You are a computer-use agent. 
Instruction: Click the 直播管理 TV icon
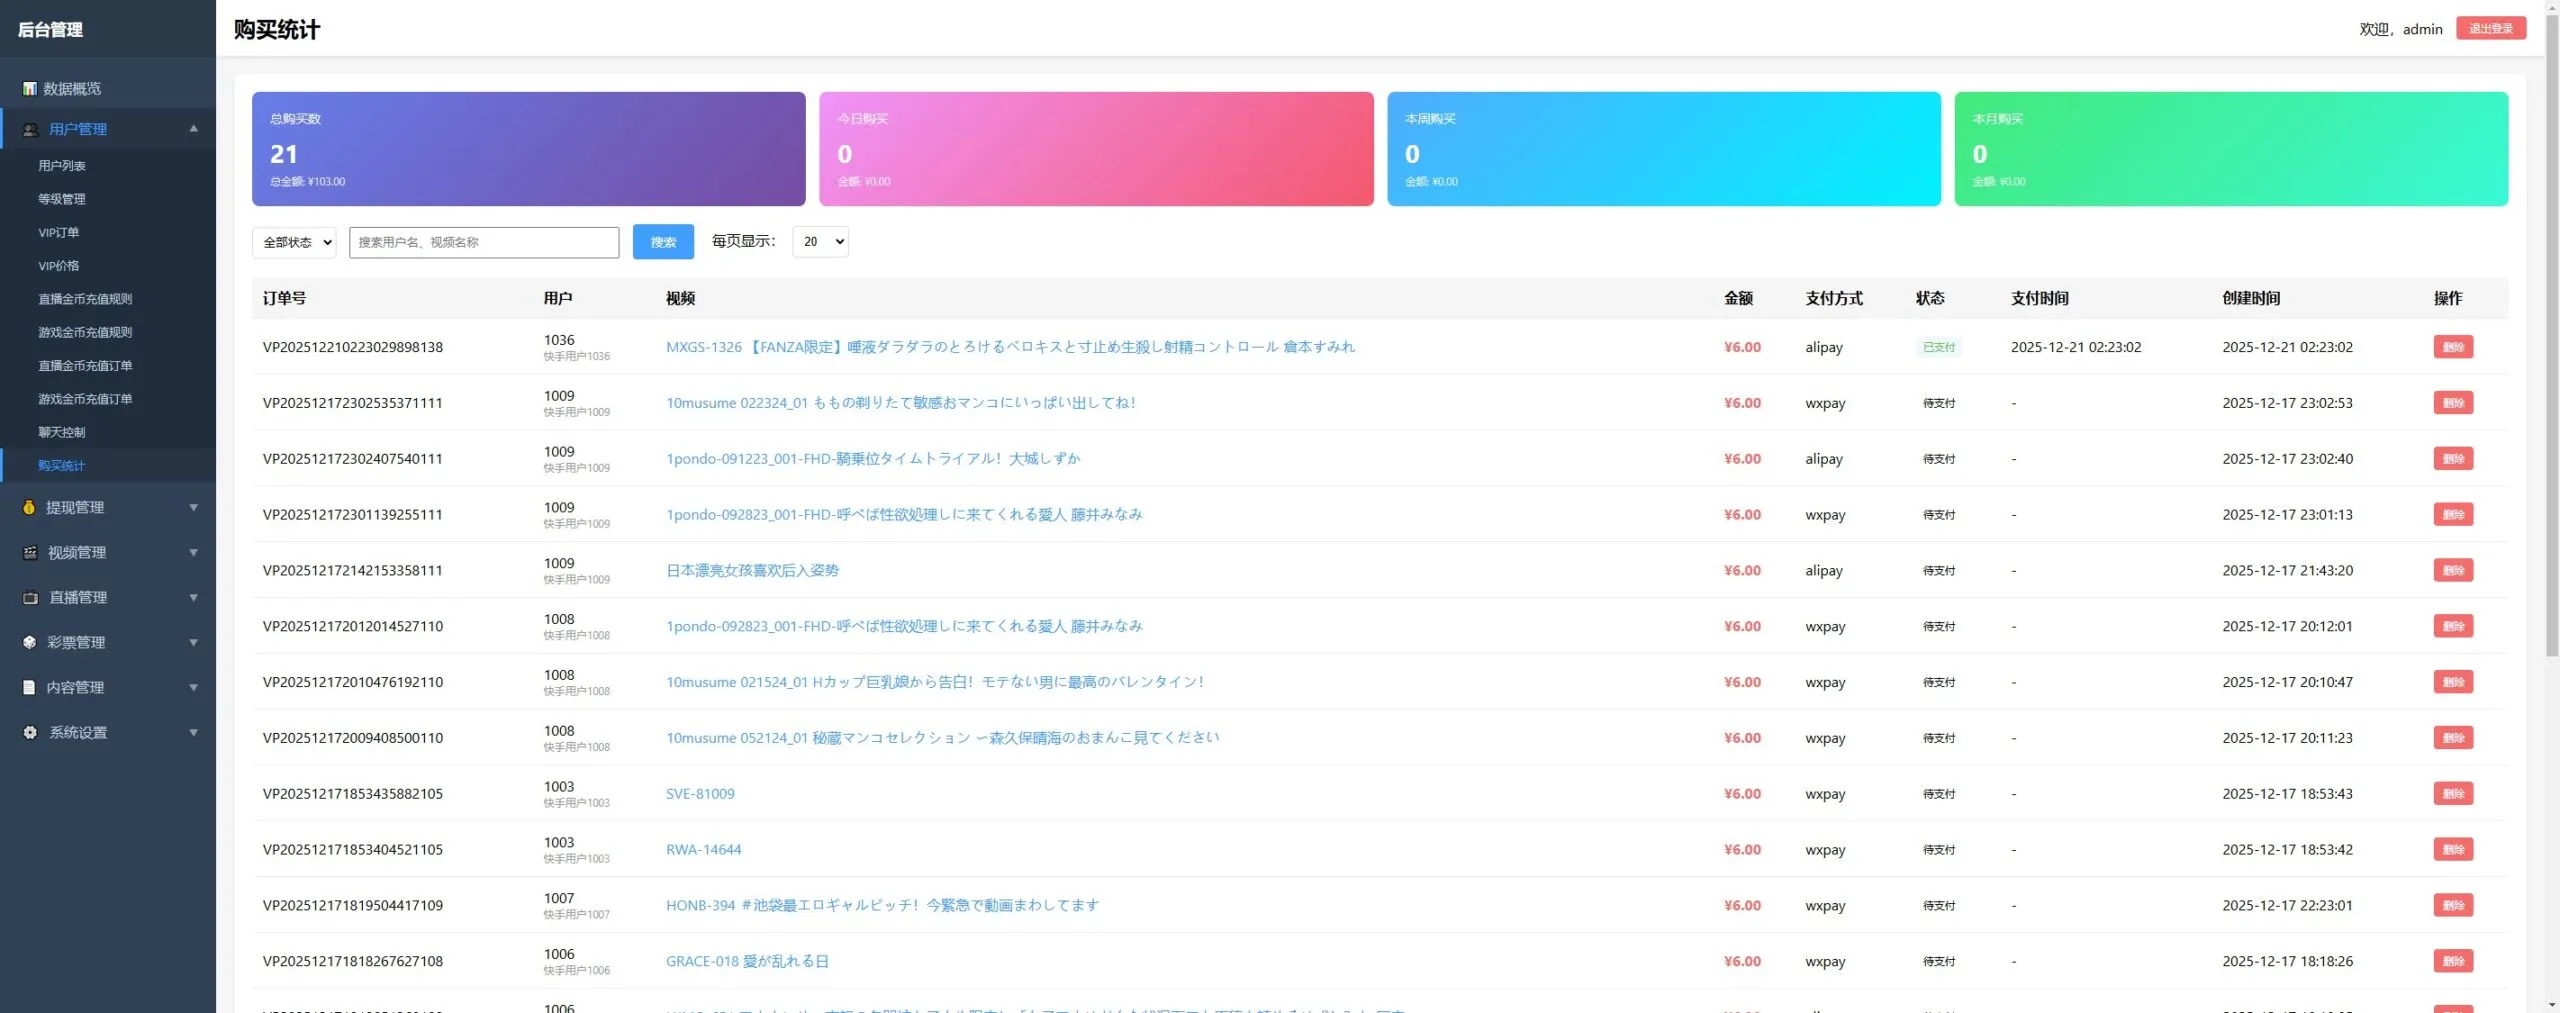click(x=30, y=597)
